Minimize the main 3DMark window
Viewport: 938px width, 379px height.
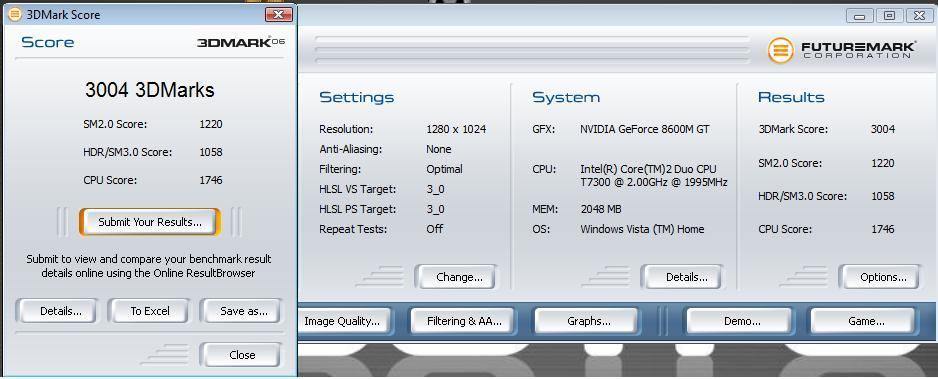pyautogui.click(x=860, y=16)
